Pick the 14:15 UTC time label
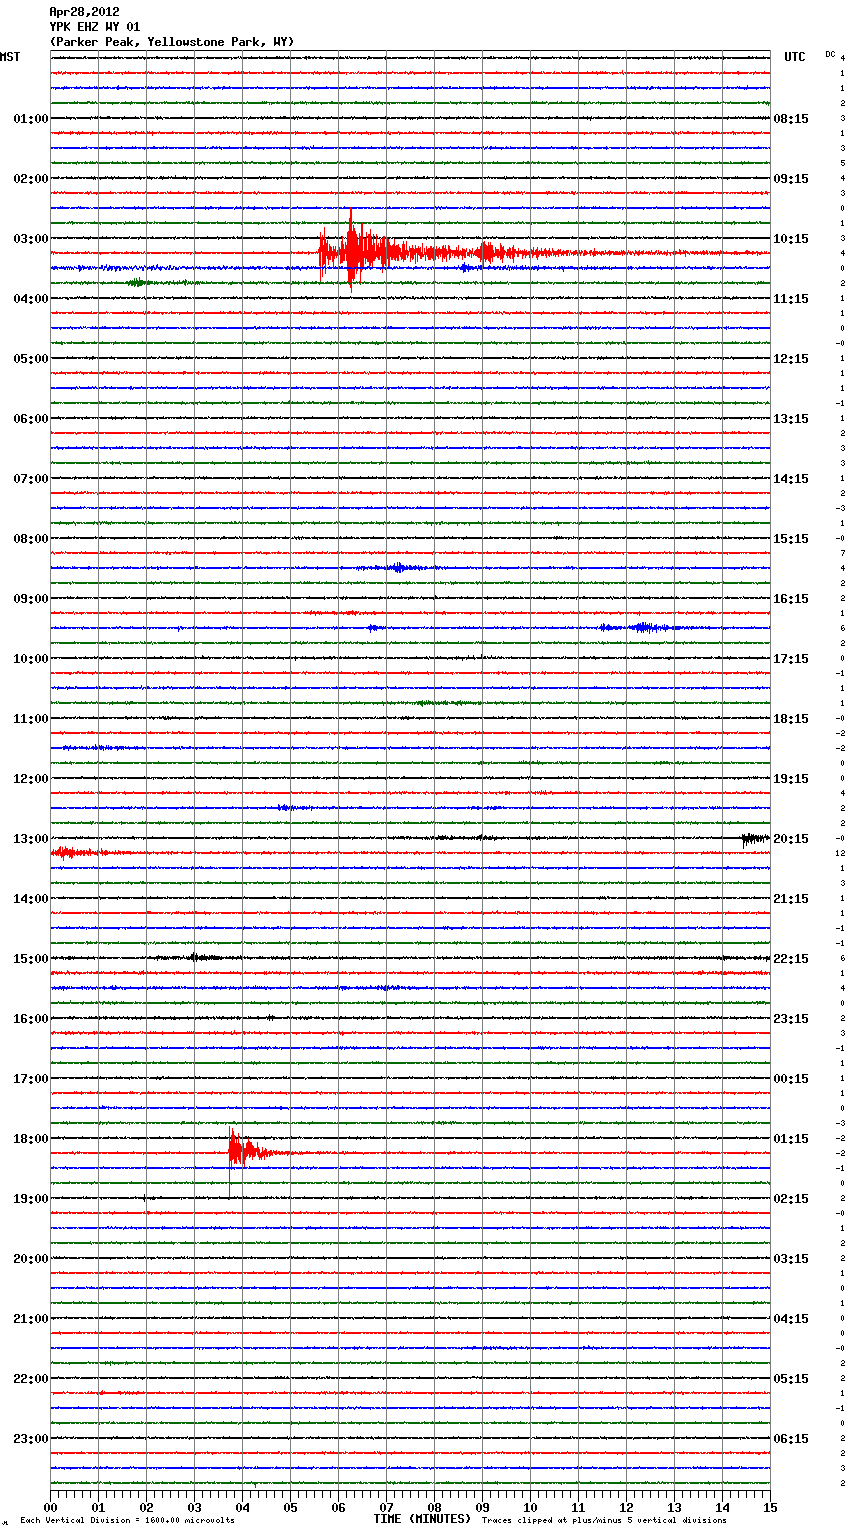This screenshot has width=850, height=1534. click(791, 479)
